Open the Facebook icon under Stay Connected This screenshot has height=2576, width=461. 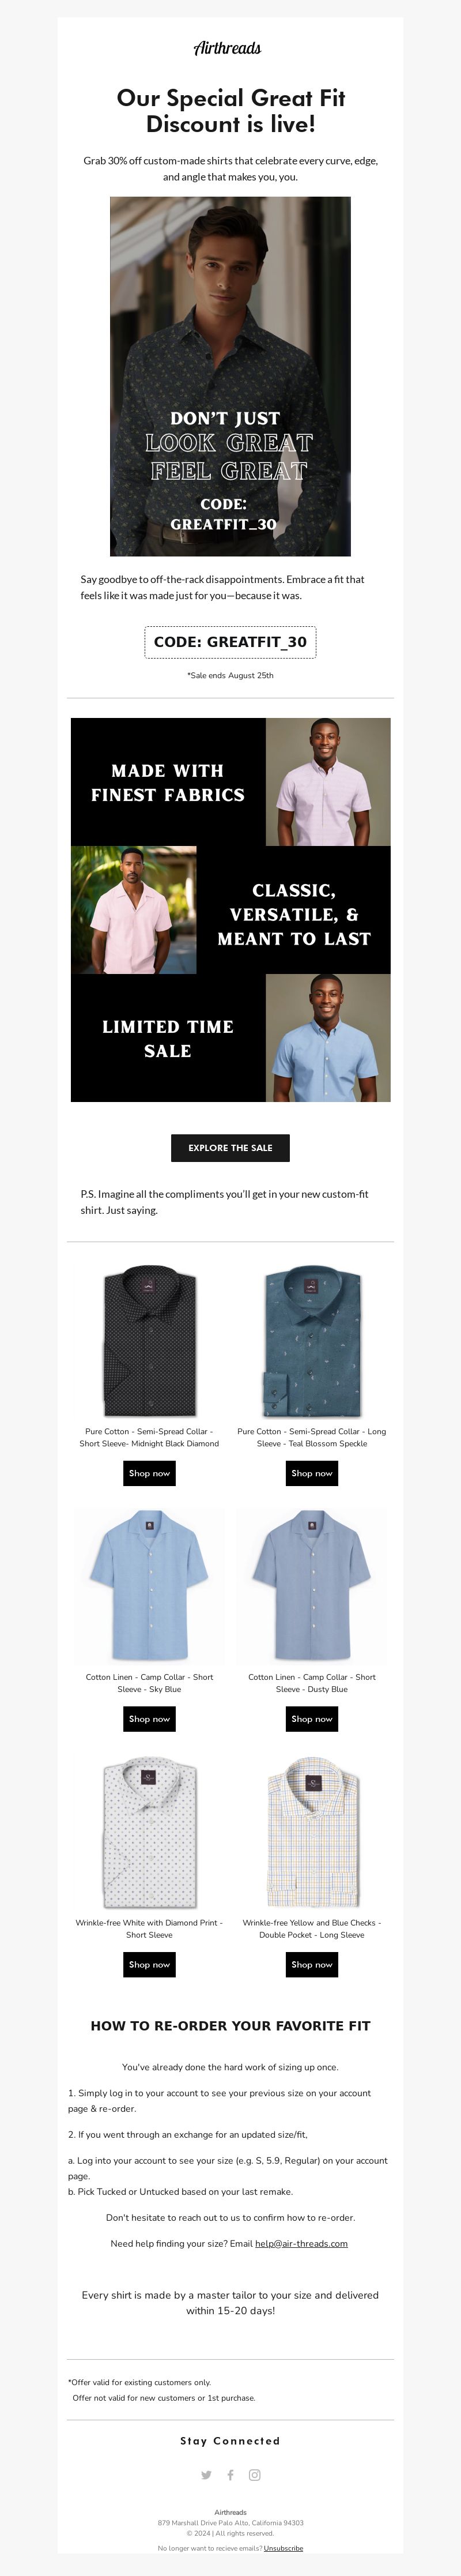(x=230, y=2475)
